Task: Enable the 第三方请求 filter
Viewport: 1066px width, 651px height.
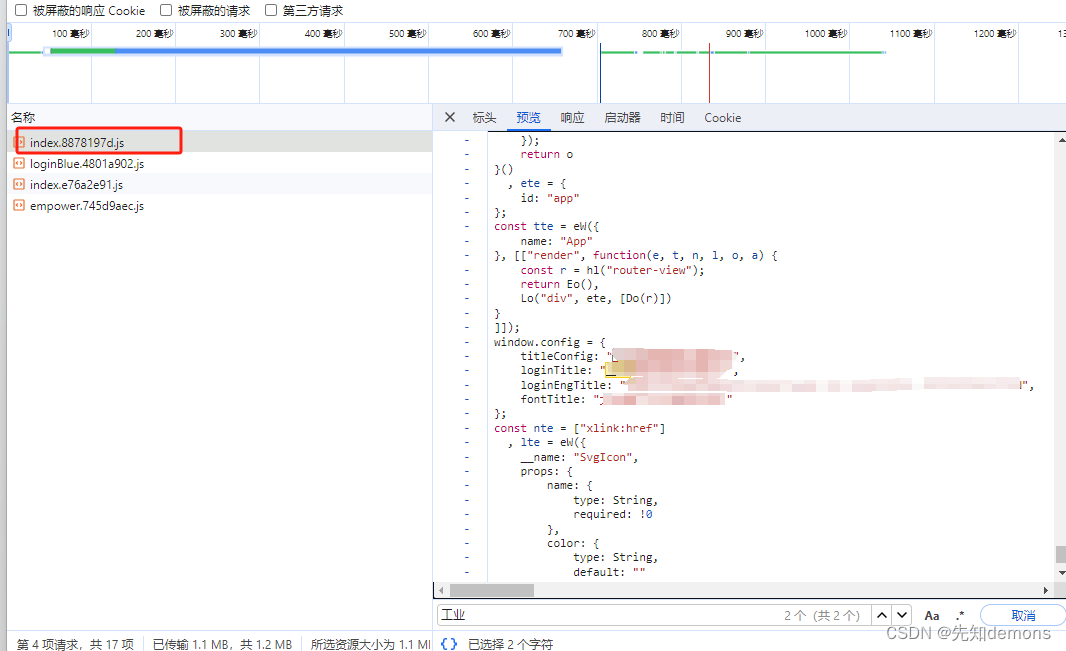Action: (270, 10)
